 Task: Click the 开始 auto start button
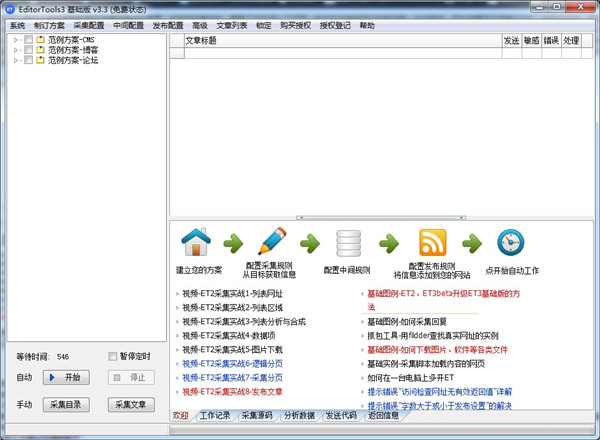[66, 378]
